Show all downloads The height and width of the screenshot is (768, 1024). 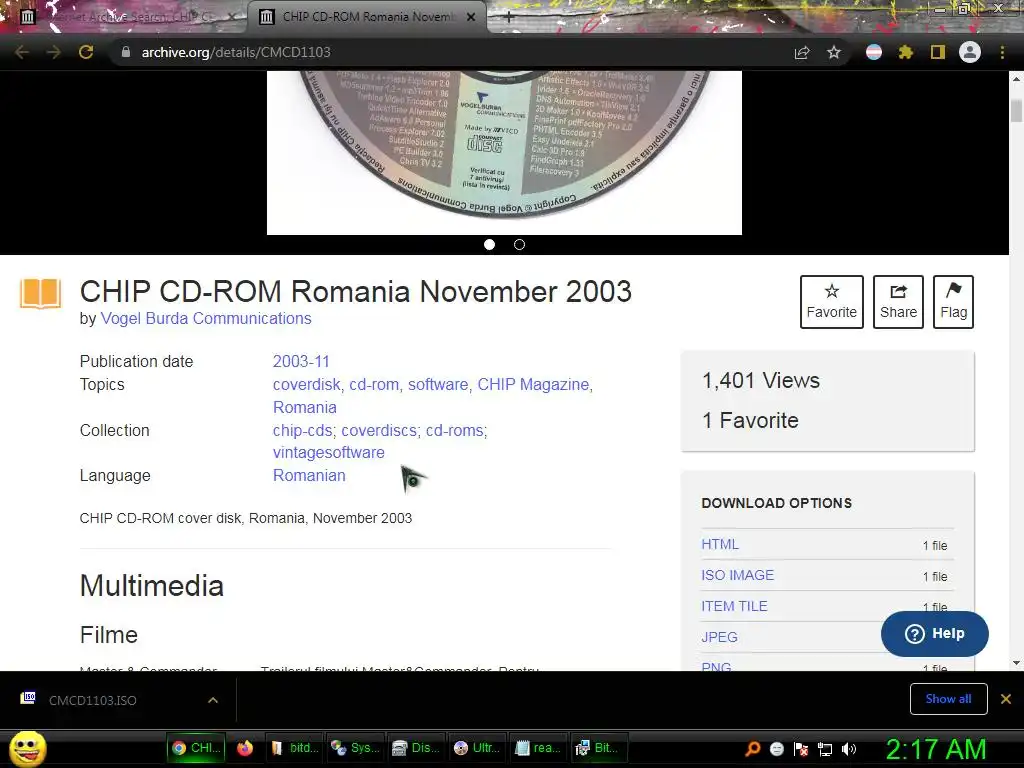click(x=948, y=699)
